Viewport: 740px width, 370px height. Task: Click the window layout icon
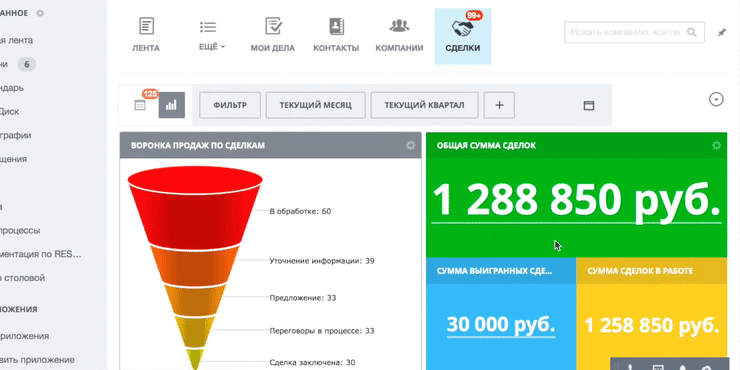pos(589,105)
